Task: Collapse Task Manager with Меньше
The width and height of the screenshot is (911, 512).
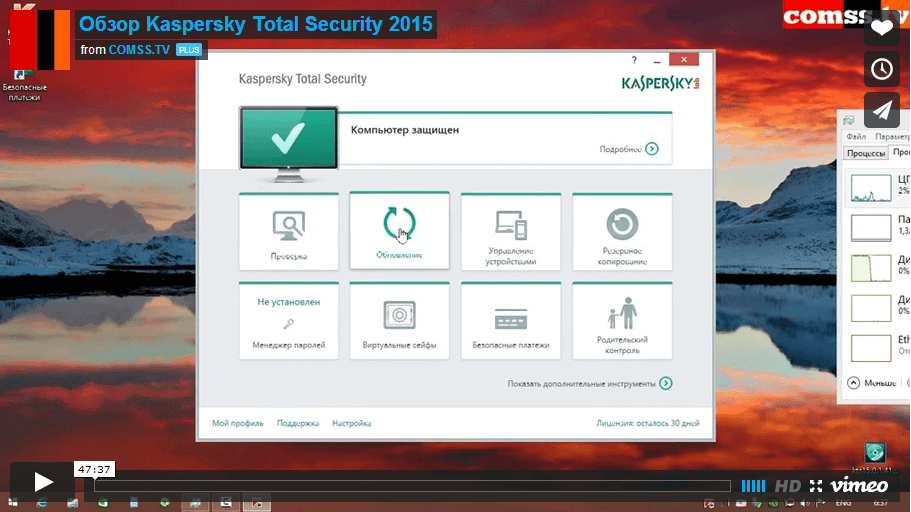Action: coord(872,383)
